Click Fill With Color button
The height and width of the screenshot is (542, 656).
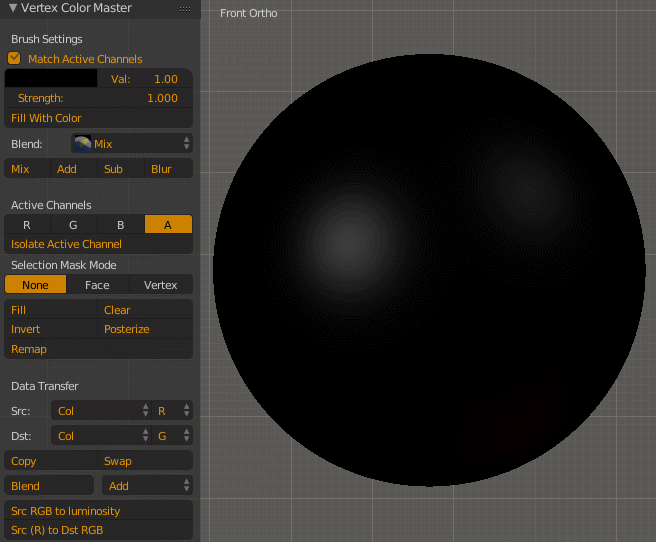(98, 118)
